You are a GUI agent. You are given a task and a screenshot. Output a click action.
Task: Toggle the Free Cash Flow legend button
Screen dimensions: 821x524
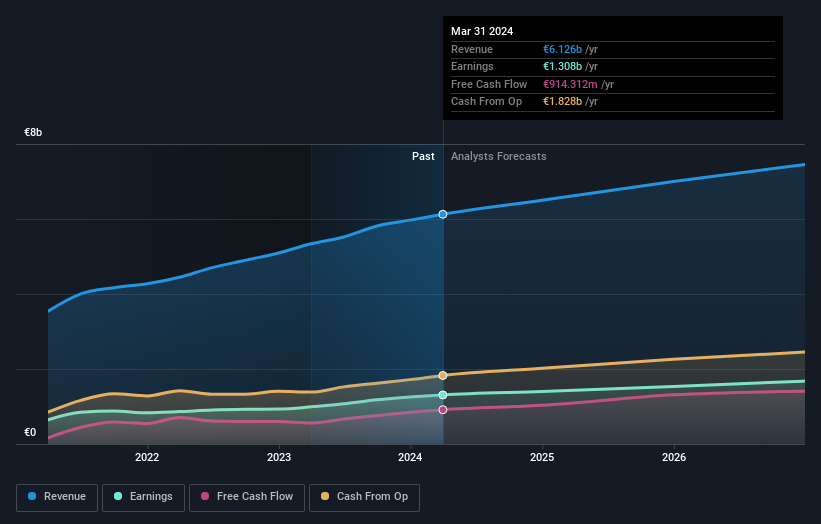coord(247,497)
